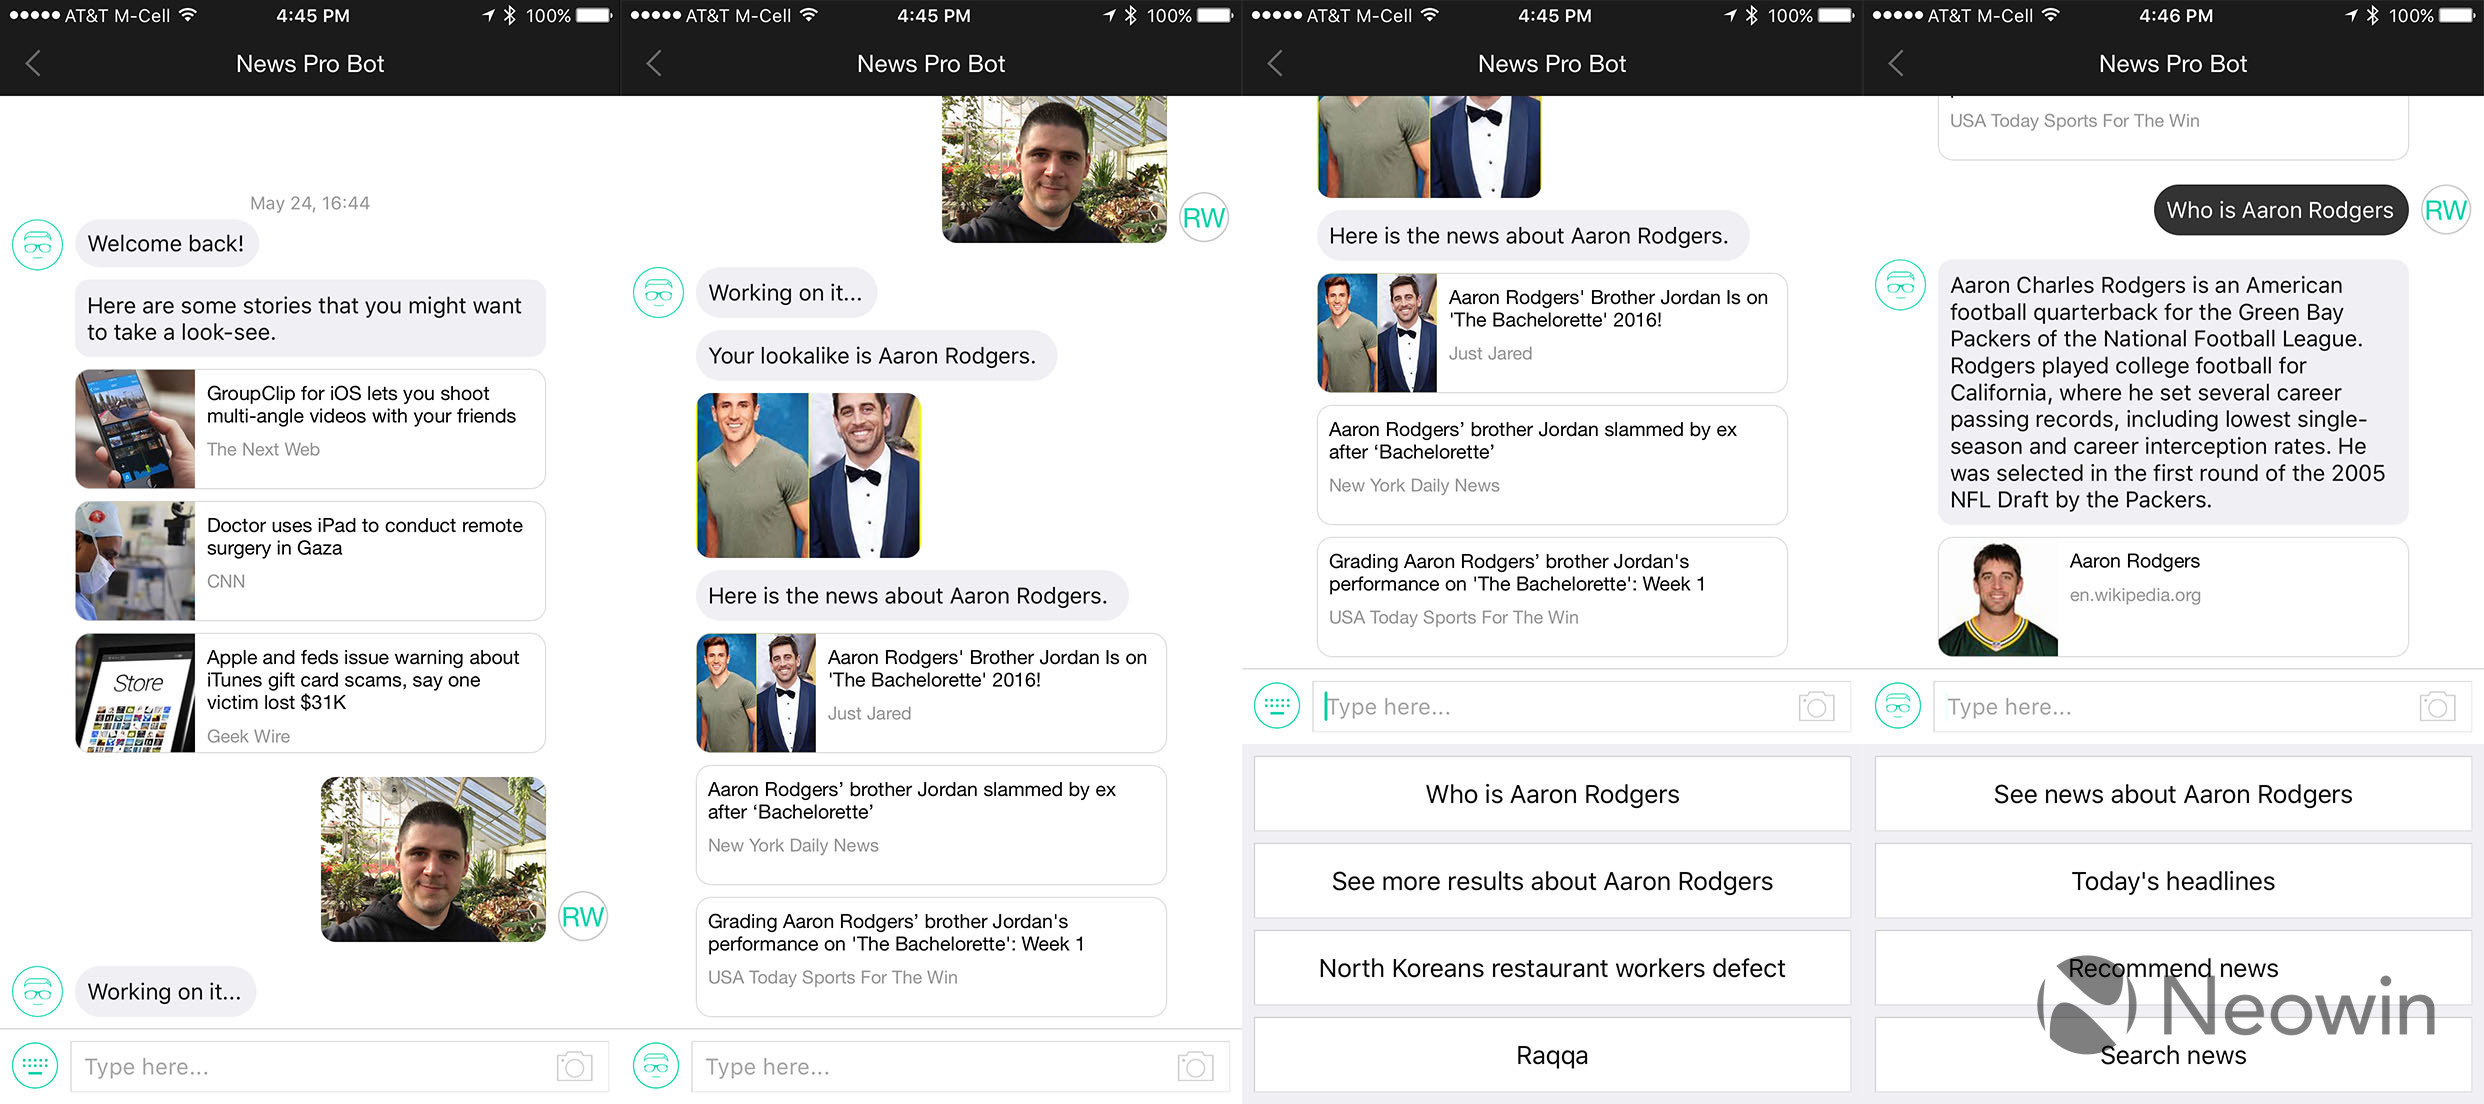Tap RW user avatar in second screen
The width and height of the screenshot is (2484, 1104).
(1204, 218)
